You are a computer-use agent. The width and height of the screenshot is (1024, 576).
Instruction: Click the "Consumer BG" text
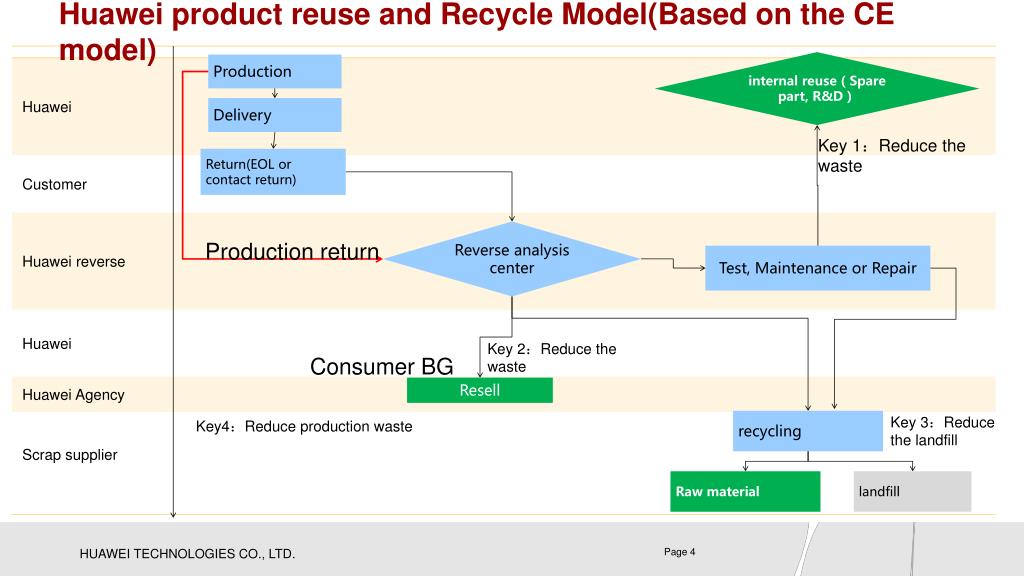pyautogui.click(x=381, y=366)
